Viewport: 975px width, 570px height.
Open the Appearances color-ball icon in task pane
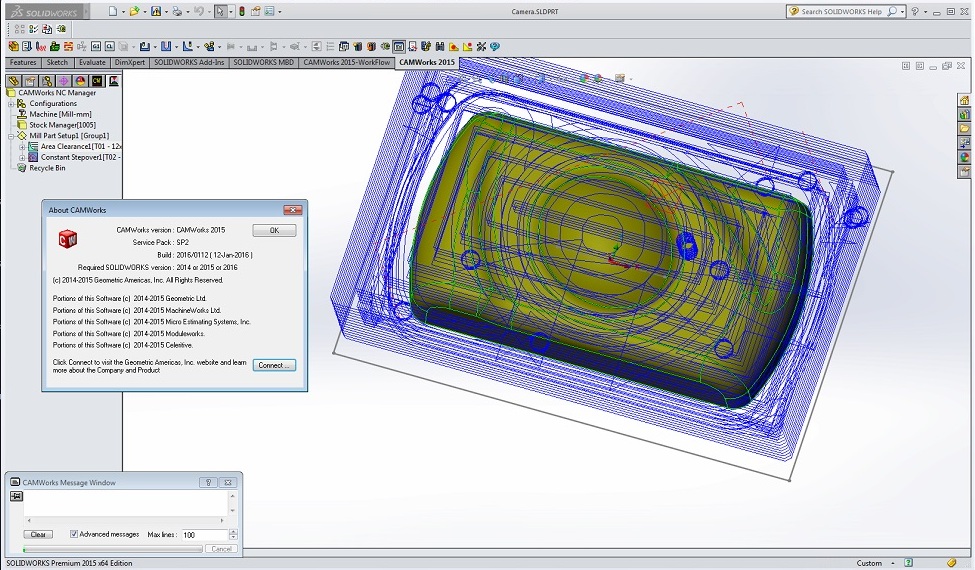(x=964, y=157)
